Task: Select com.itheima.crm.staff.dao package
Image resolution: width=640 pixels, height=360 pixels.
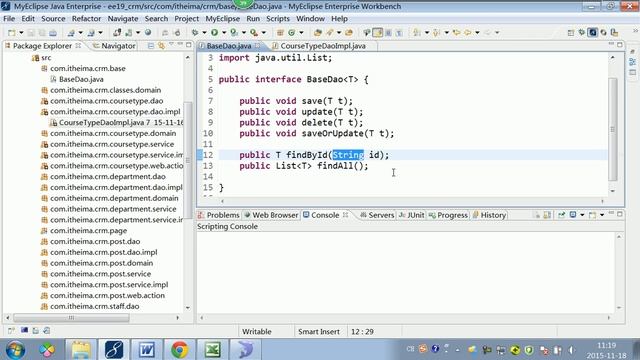Action: pos(94,306)
